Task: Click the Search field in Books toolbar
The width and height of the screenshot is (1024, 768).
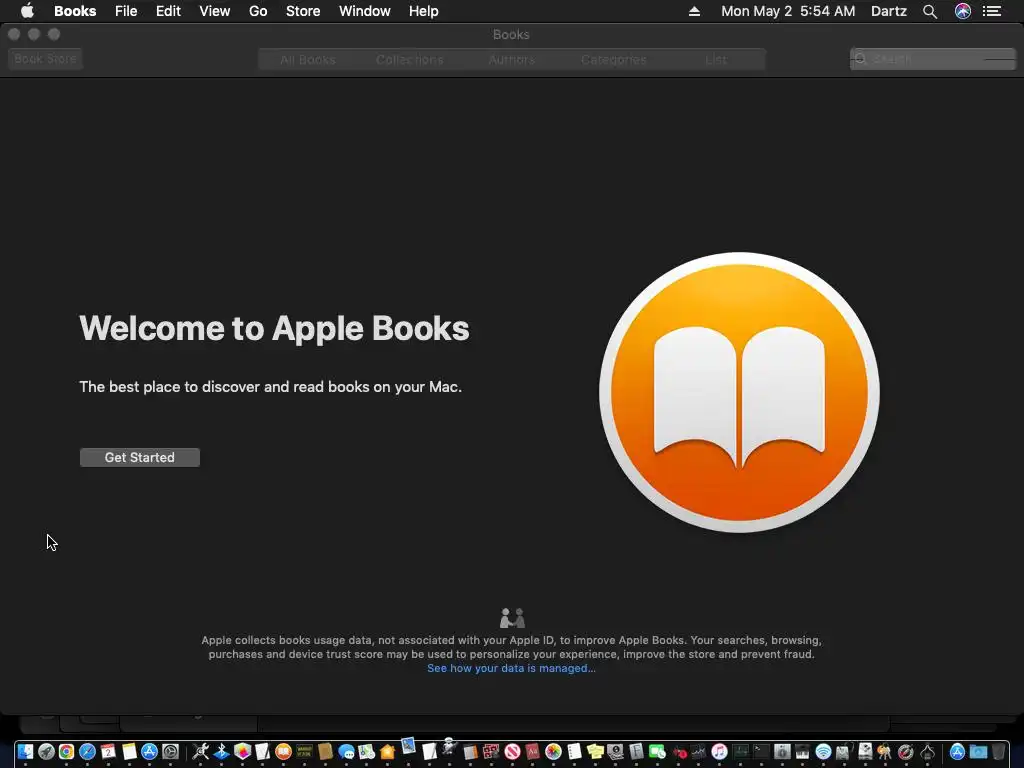Action: pyautogui.click(x=933, y=59)
